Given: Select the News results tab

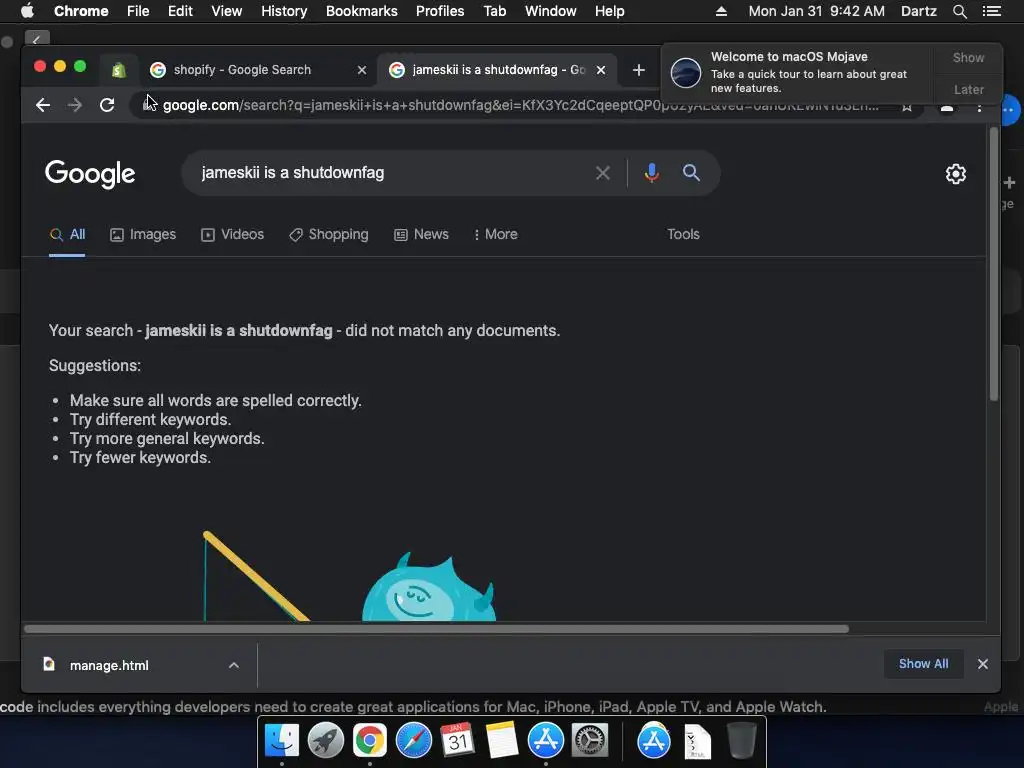Looking at the screenshot, I should [x=421, y=234].
